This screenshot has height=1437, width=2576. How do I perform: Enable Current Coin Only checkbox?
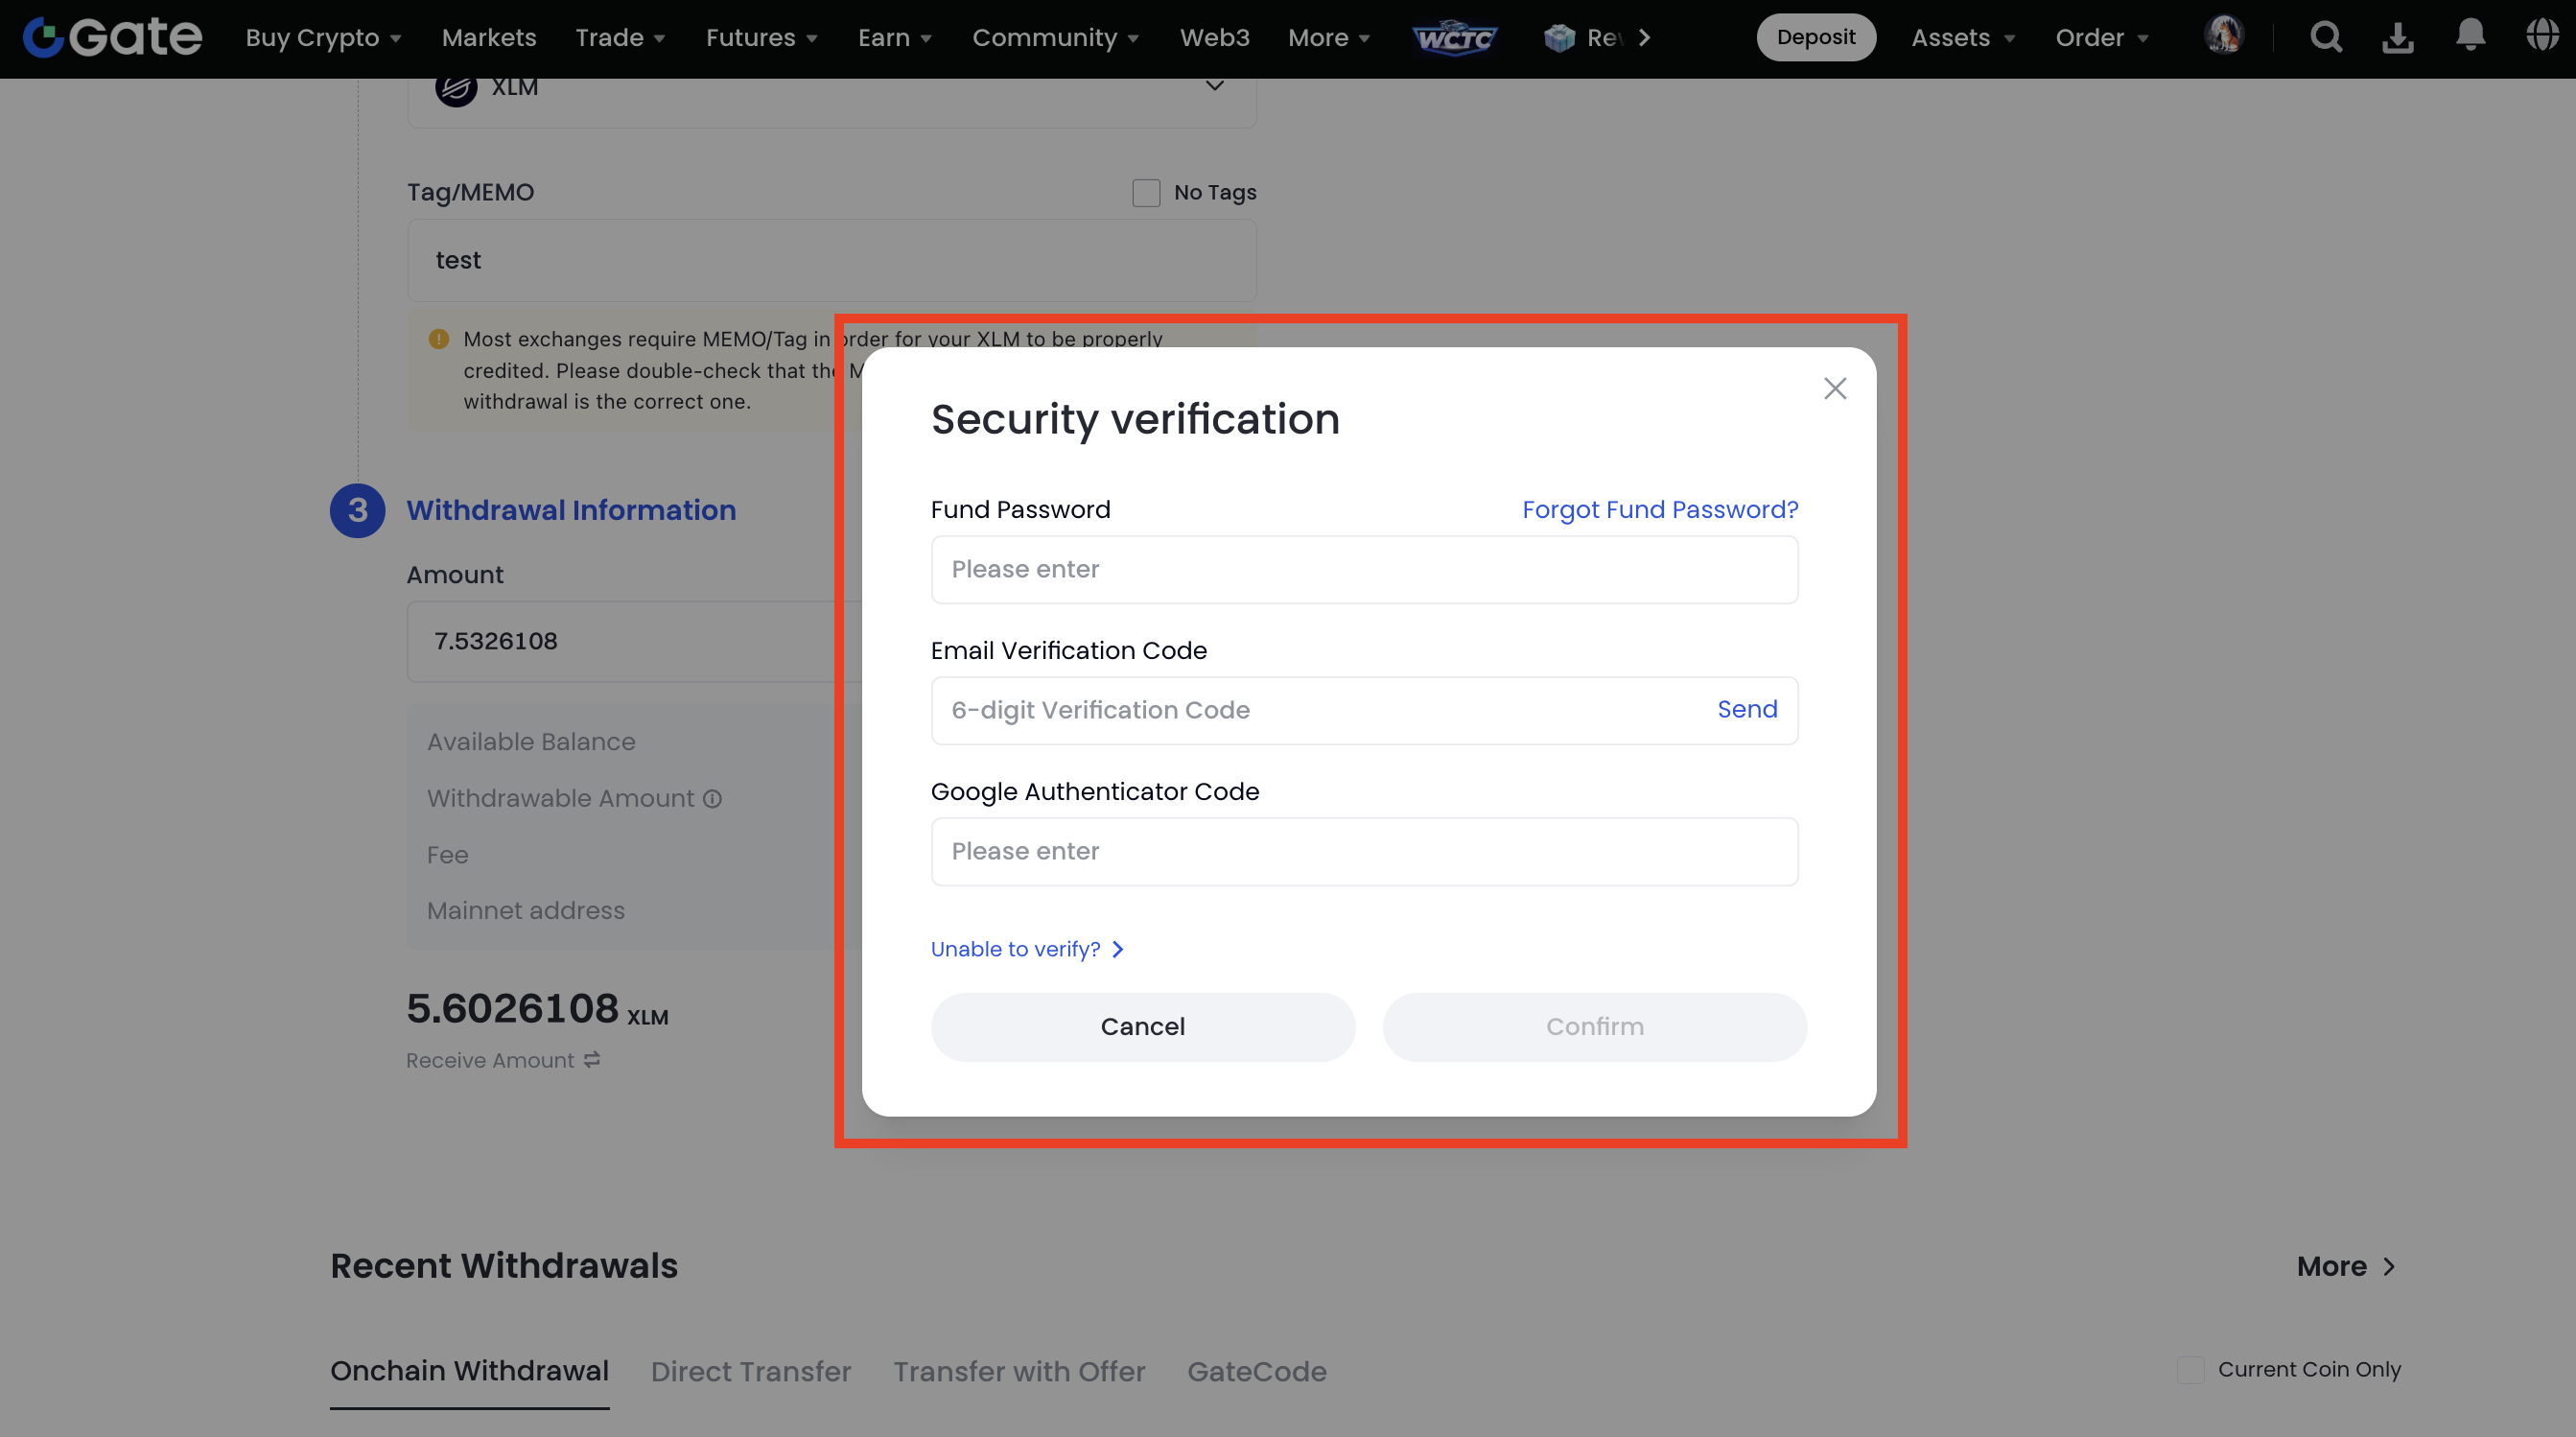tap(2191, 1369)
